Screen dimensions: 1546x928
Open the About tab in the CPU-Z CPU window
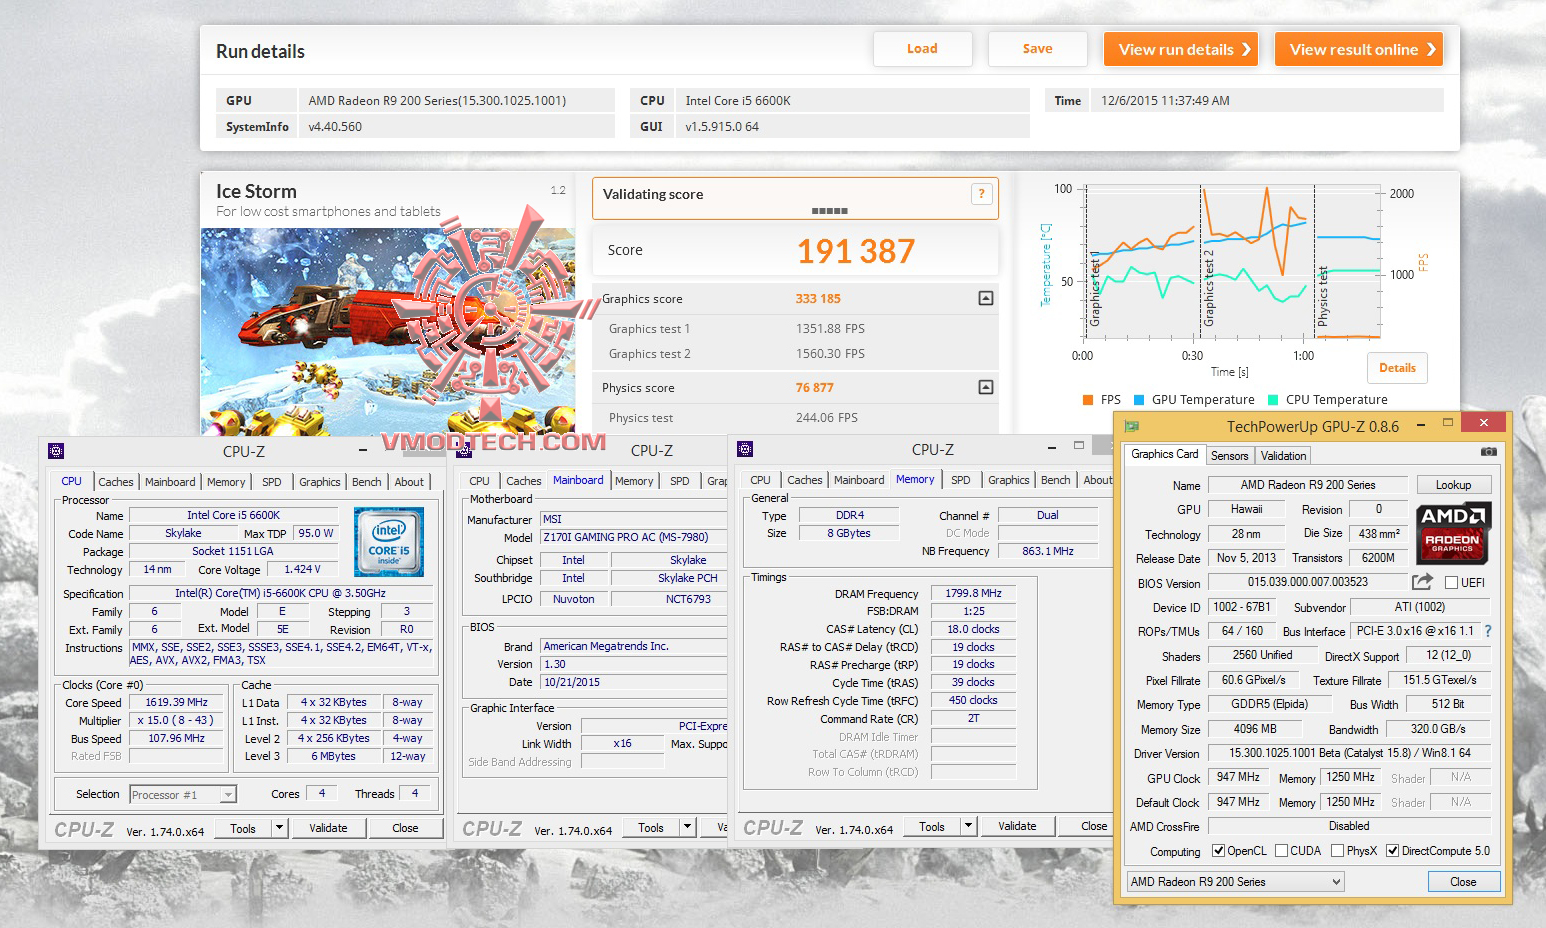point(409,482)
